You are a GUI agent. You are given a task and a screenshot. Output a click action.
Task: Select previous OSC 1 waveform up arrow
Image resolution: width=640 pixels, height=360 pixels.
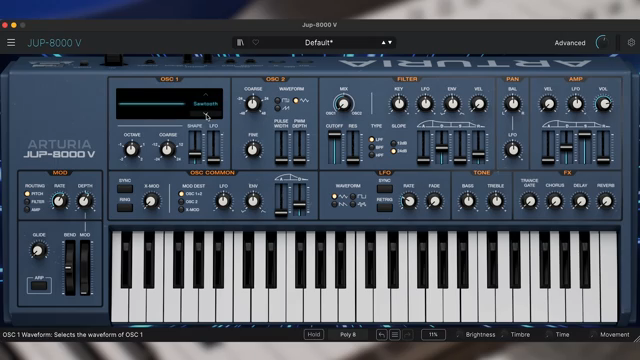coord(206,95)
